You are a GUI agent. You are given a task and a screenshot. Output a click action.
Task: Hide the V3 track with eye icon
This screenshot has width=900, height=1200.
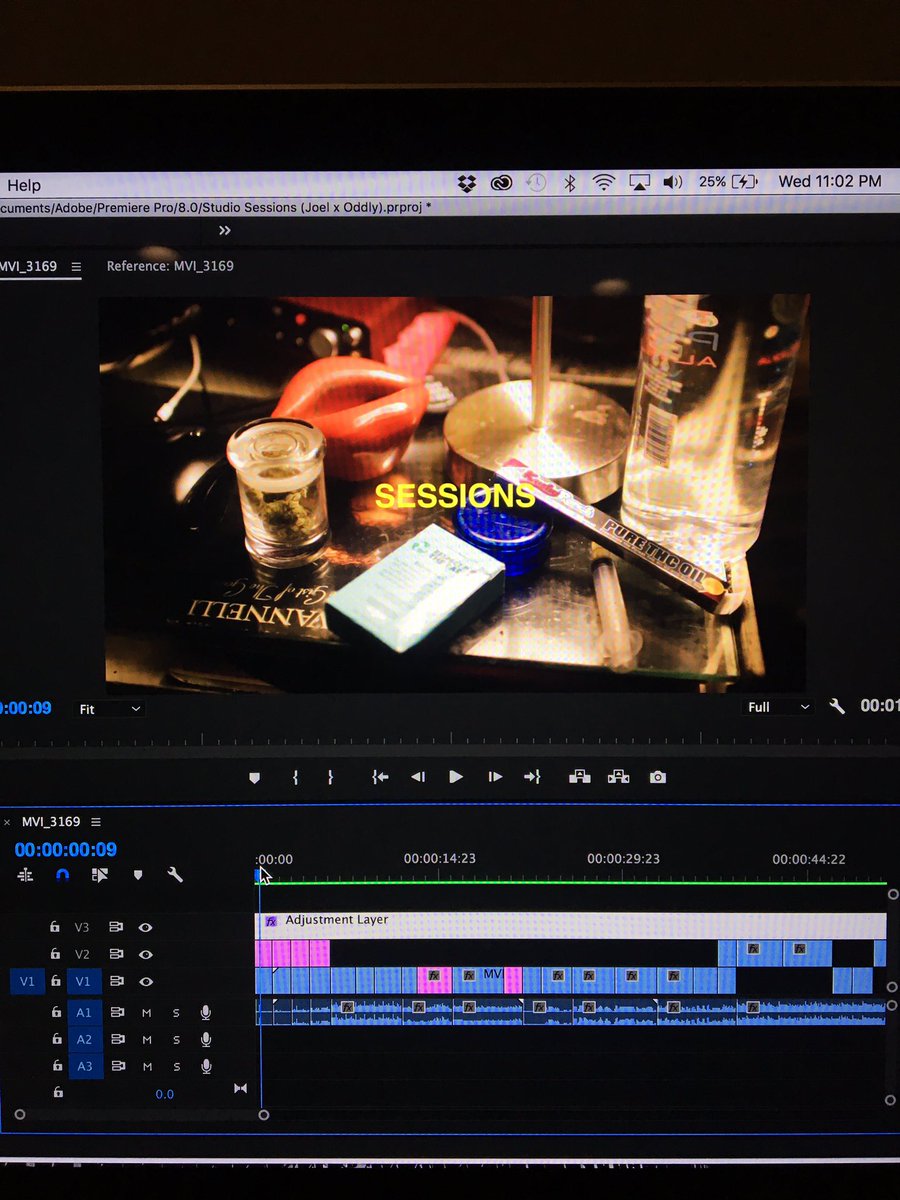click(145, 926)
